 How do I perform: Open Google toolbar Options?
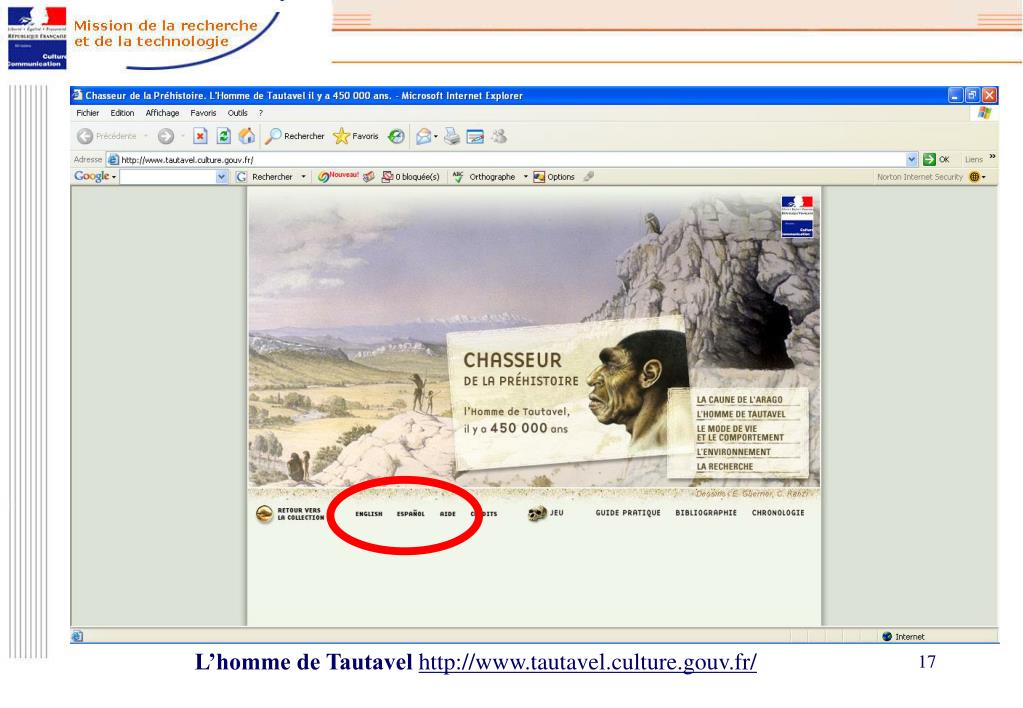coord(554,176)
